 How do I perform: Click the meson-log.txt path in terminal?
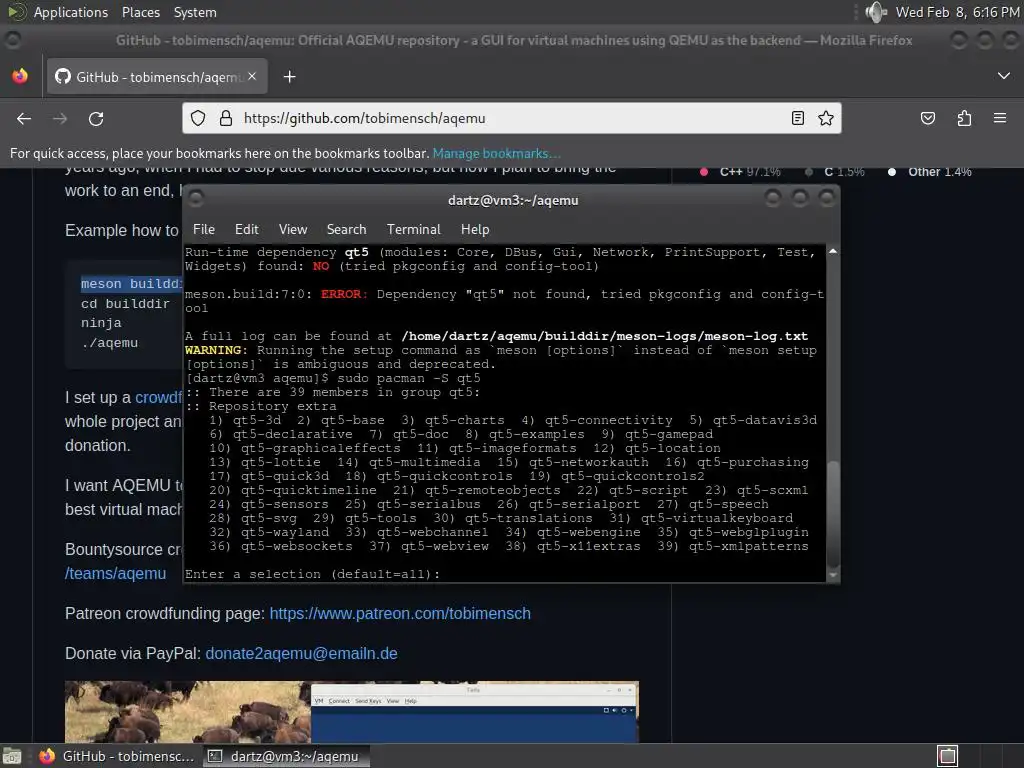[604, 336]
